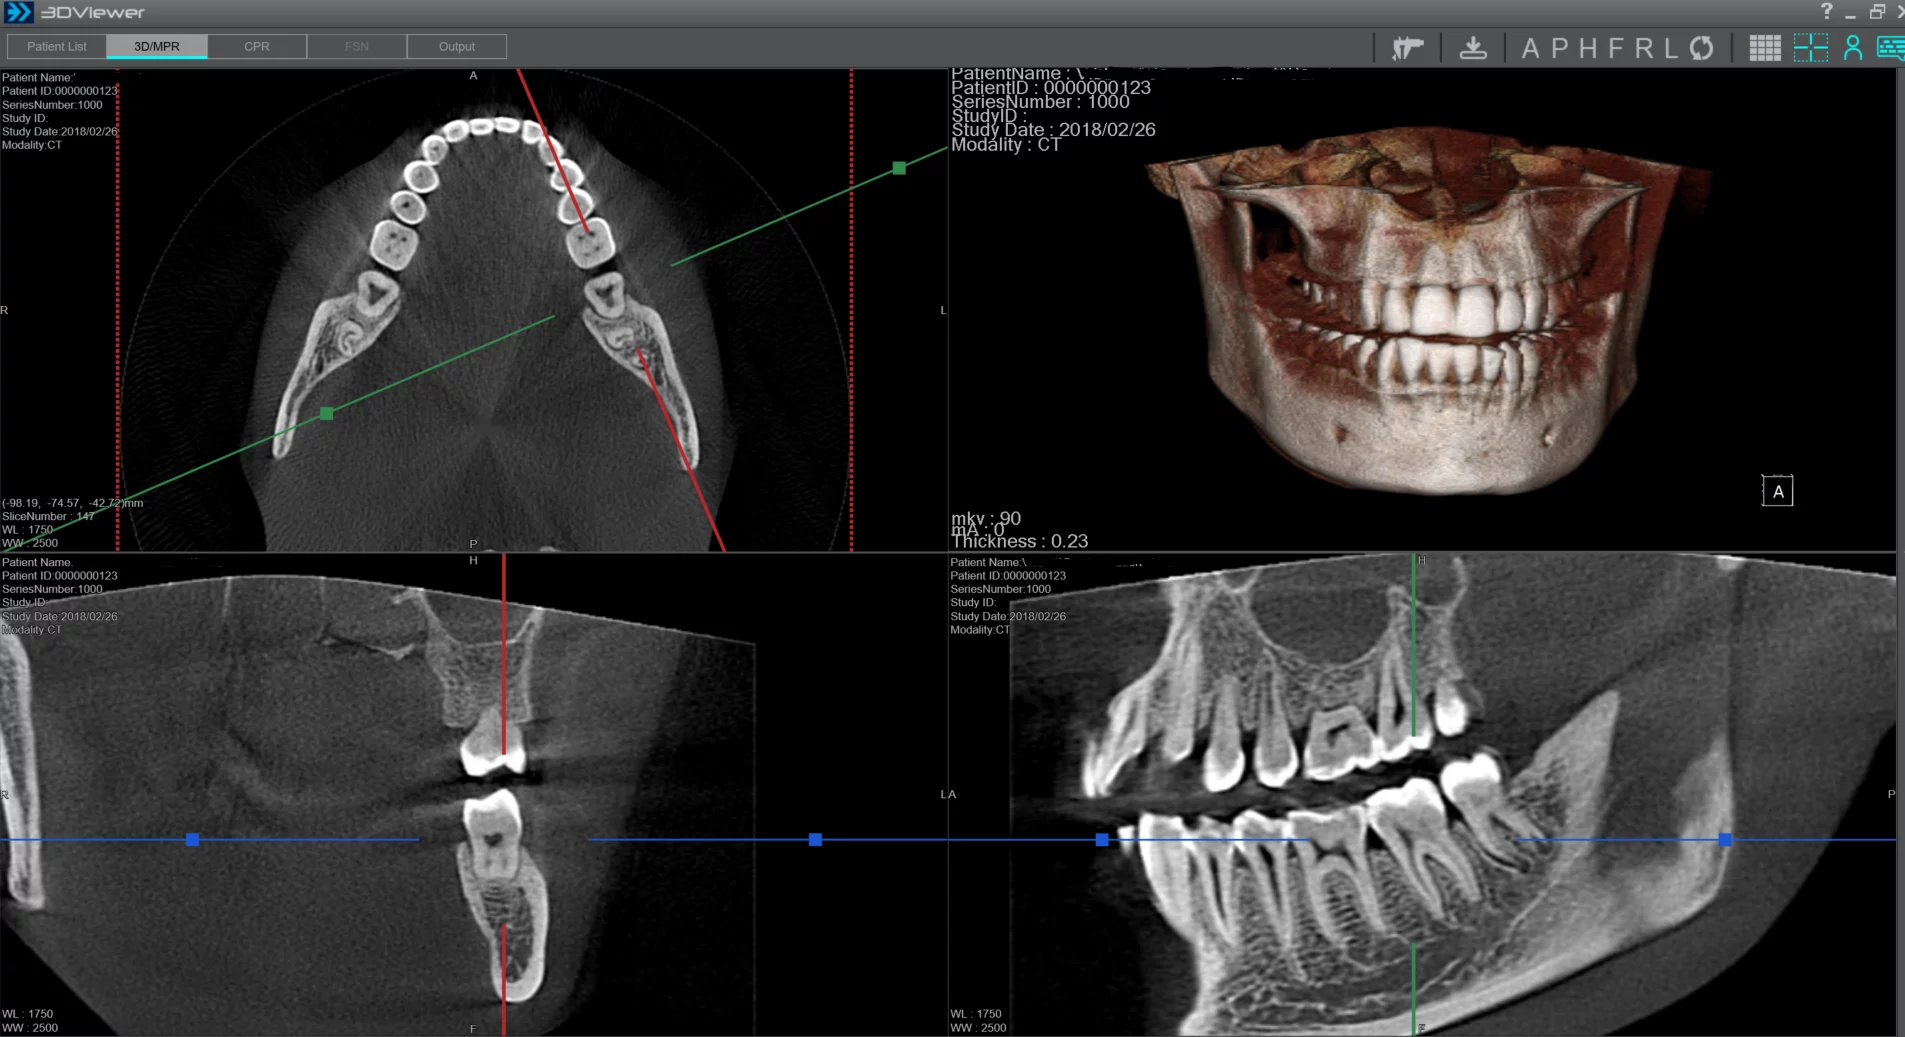The height and width of the screenshot is (1037, 1905).
Task: Set 3D view to Foot (F)
Action: pyautogui.click(x=1616, y=48)
